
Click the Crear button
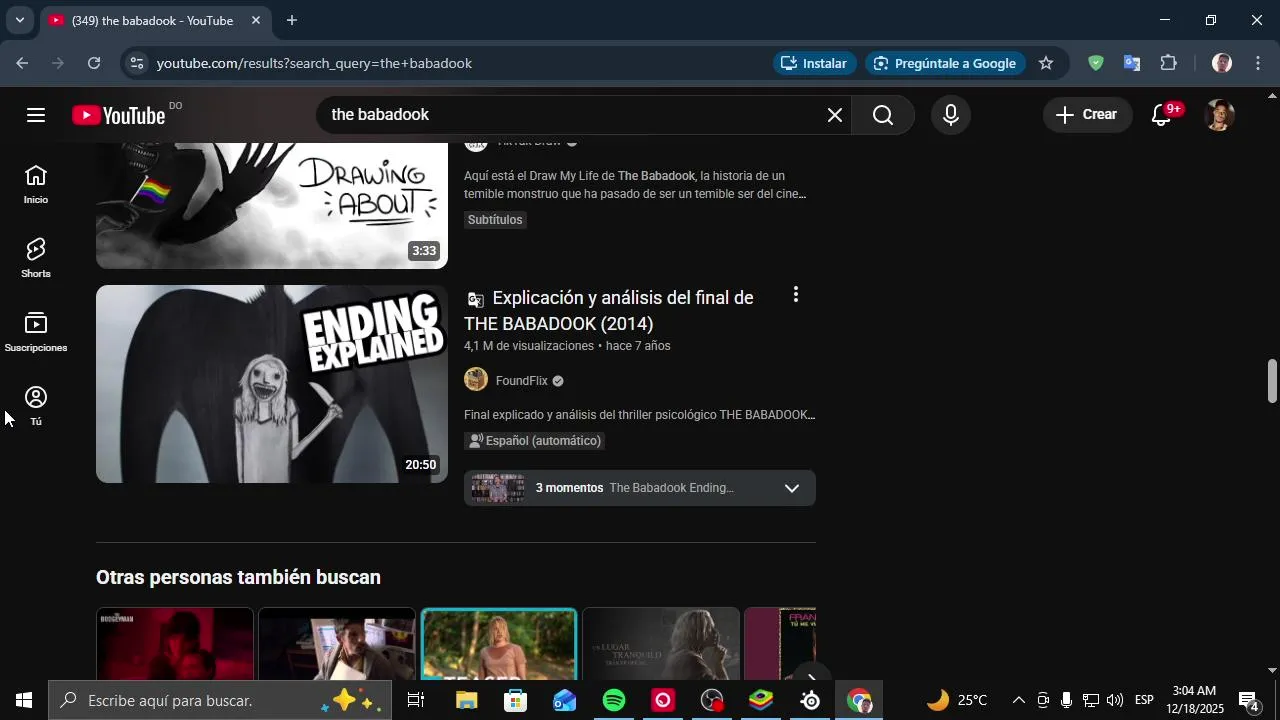pos(1088,115)
